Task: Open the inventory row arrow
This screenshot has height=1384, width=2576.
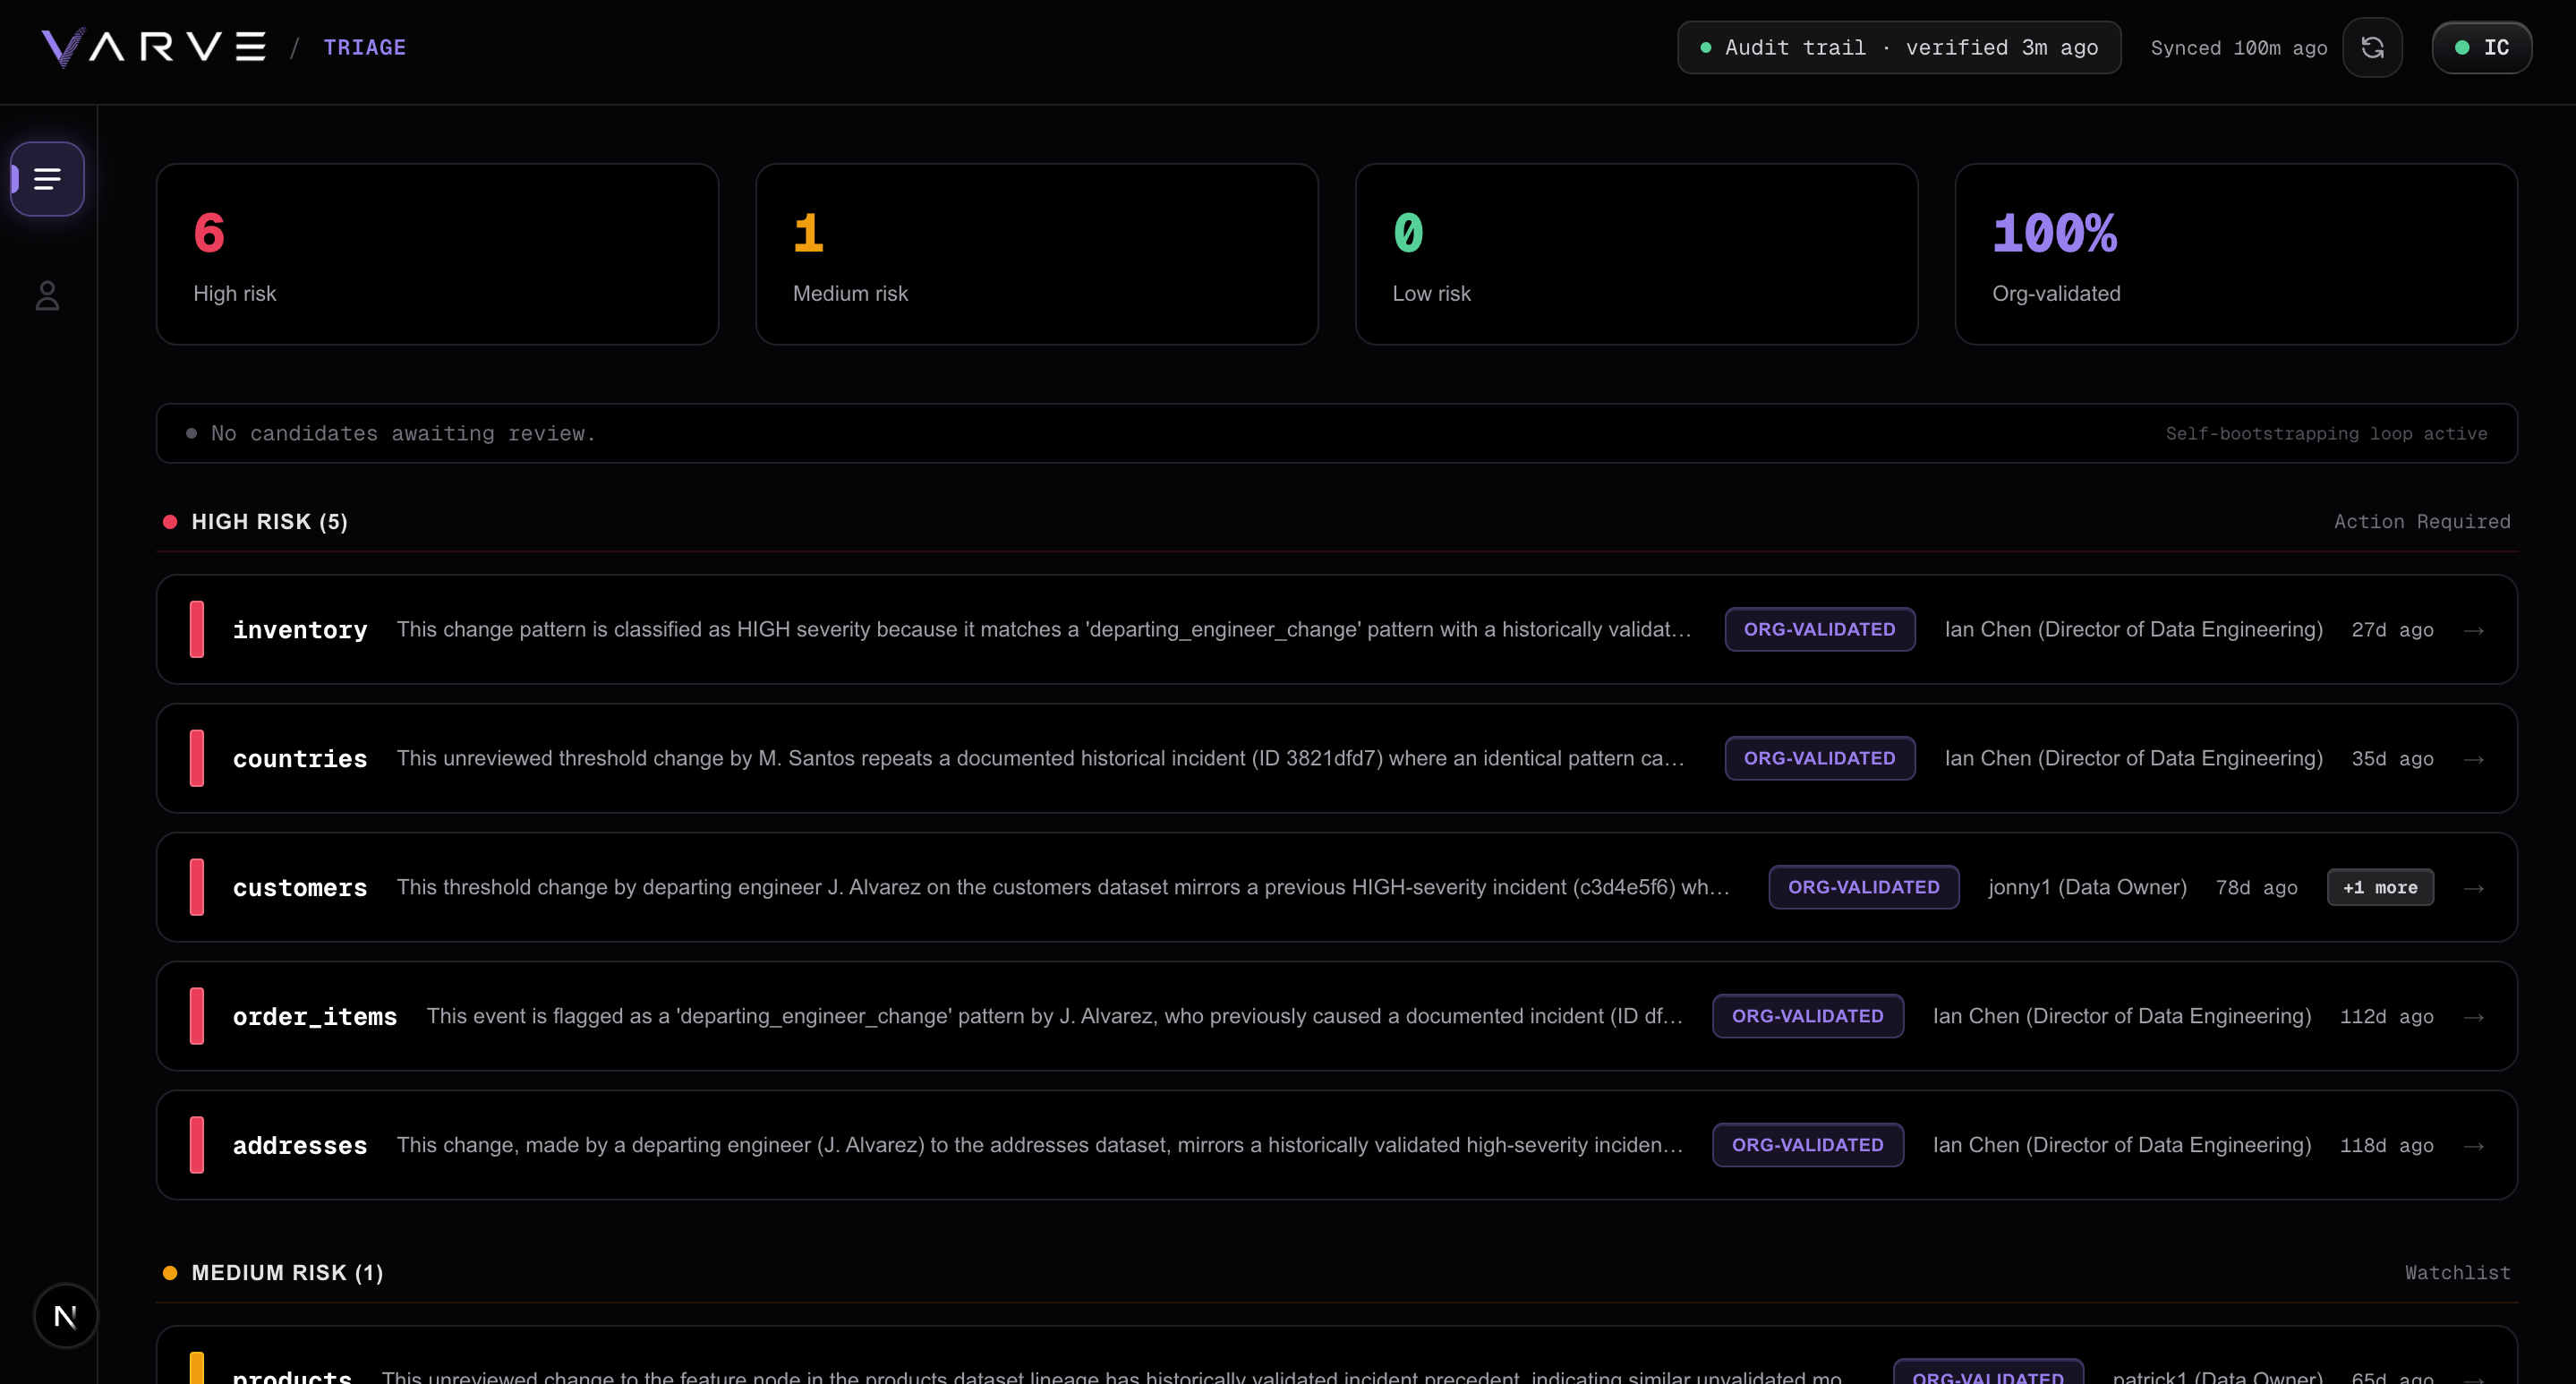Action: [2474, 630]
